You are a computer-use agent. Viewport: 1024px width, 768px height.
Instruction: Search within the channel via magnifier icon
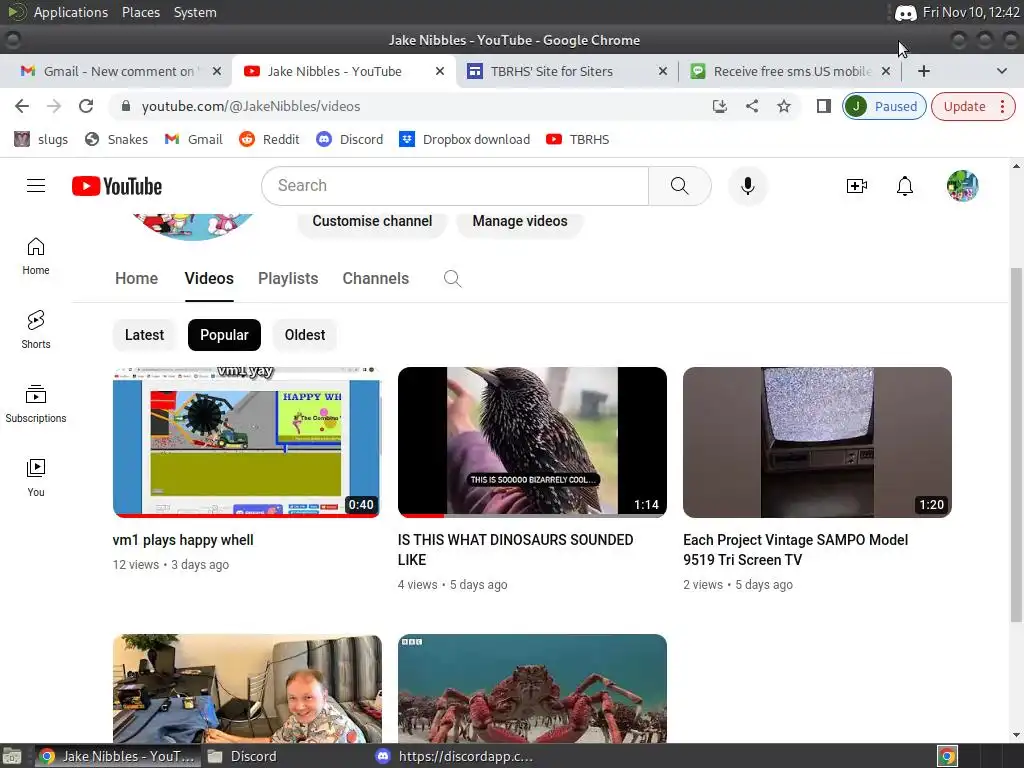[x=453, y=279]
